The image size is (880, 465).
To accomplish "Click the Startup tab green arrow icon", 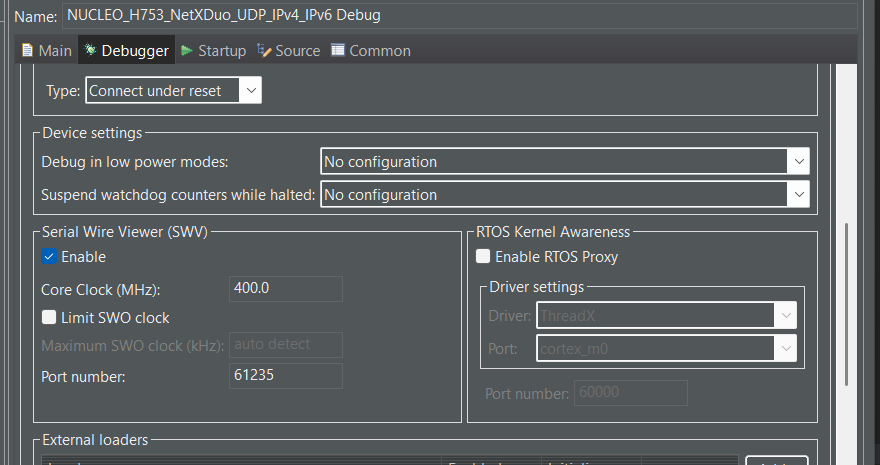I will pyautogui.click(x=187, y=50).
